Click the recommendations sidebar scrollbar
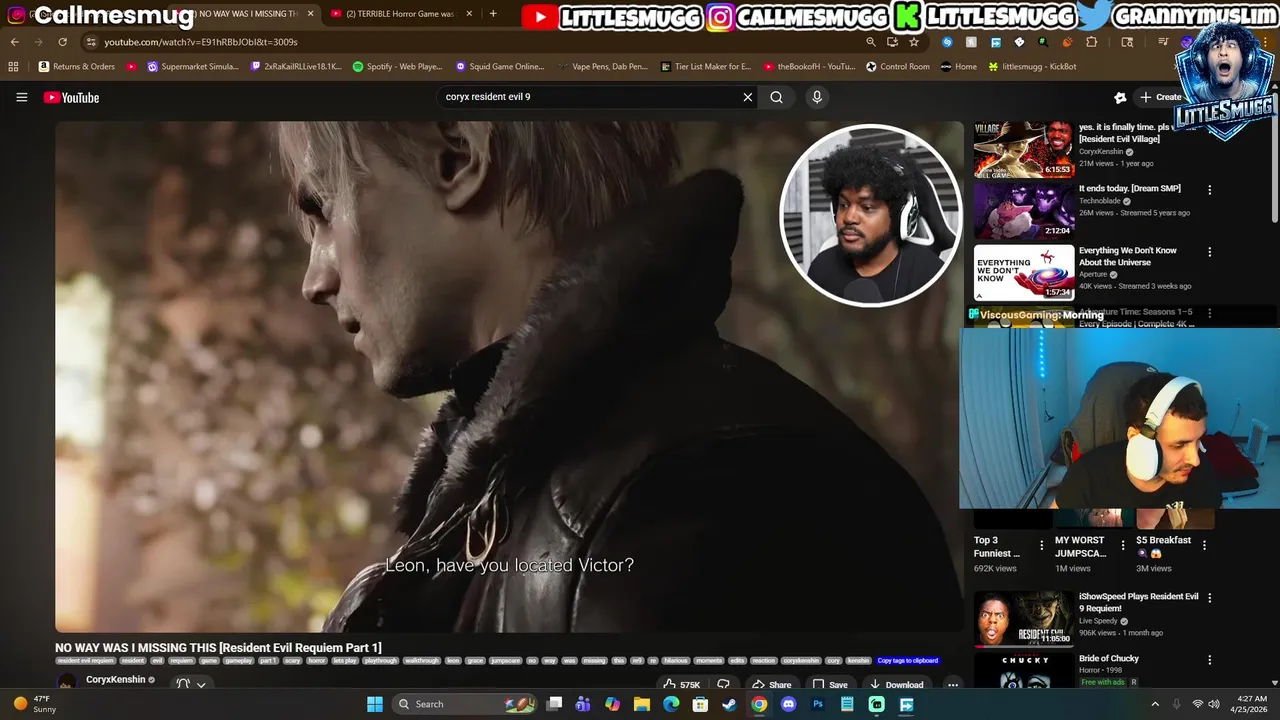The height and width of the screenshot is (720, 1280). (x=1274, y=160)
